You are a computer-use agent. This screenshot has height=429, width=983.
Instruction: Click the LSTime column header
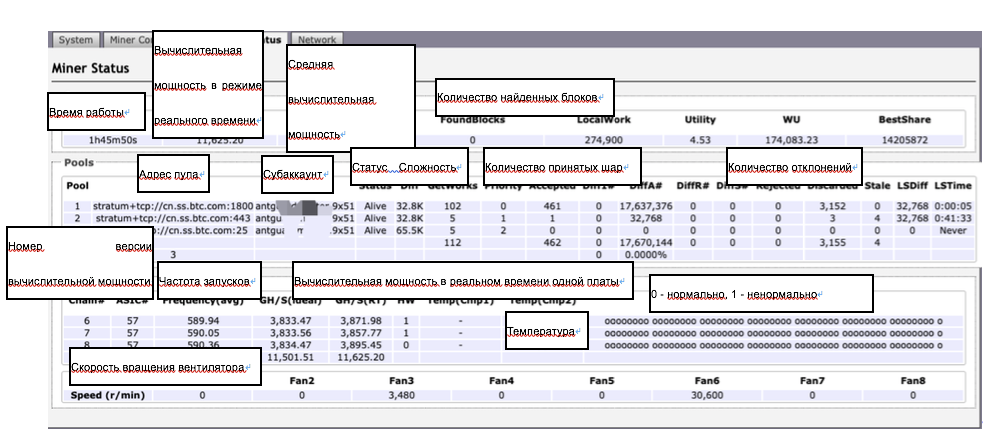(x=953, y=186)
